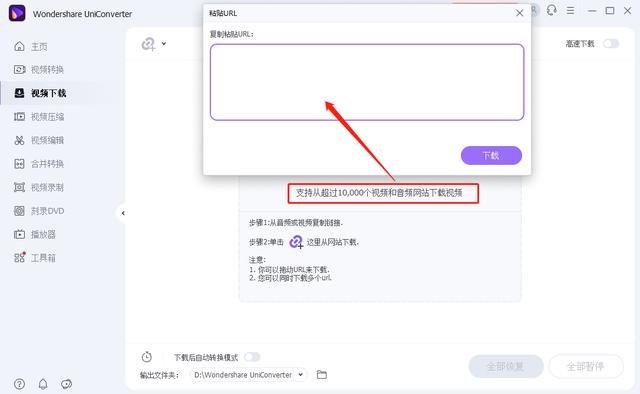This screenshot has width=640, height=394.
Task: Click the user account avatar icon
Action: pyautogui.click(x=535, y=11)
